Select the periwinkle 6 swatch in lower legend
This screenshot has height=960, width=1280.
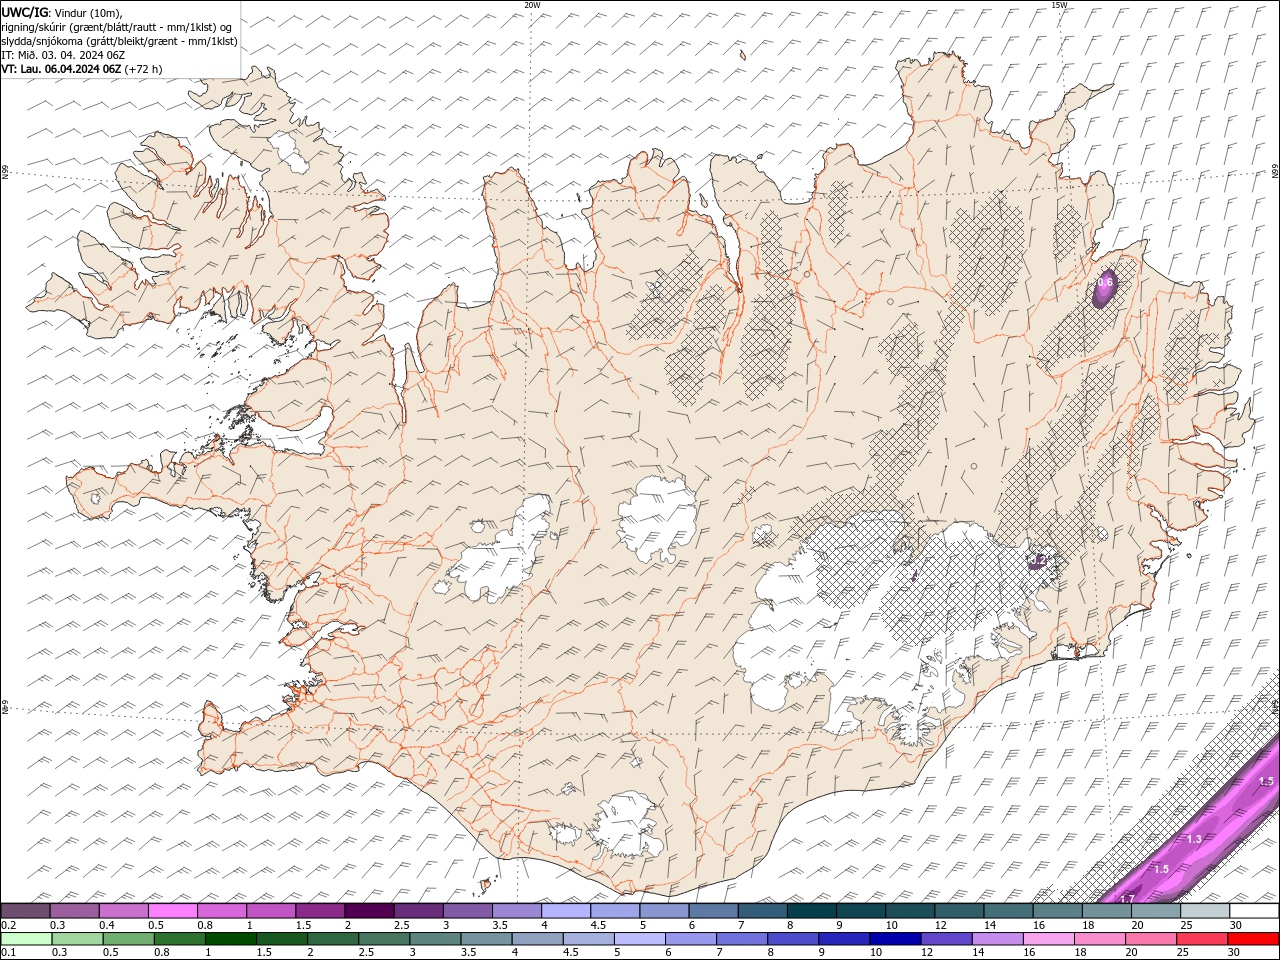[691, 938]
